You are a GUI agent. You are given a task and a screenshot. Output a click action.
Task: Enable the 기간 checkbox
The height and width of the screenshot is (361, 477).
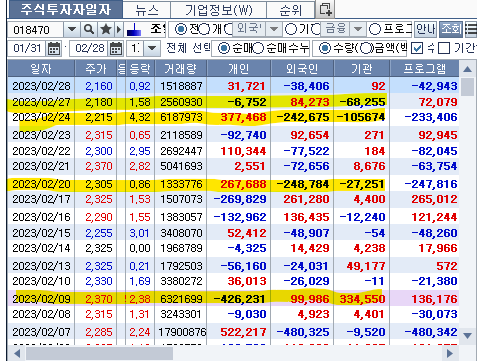tap(444, 49)
